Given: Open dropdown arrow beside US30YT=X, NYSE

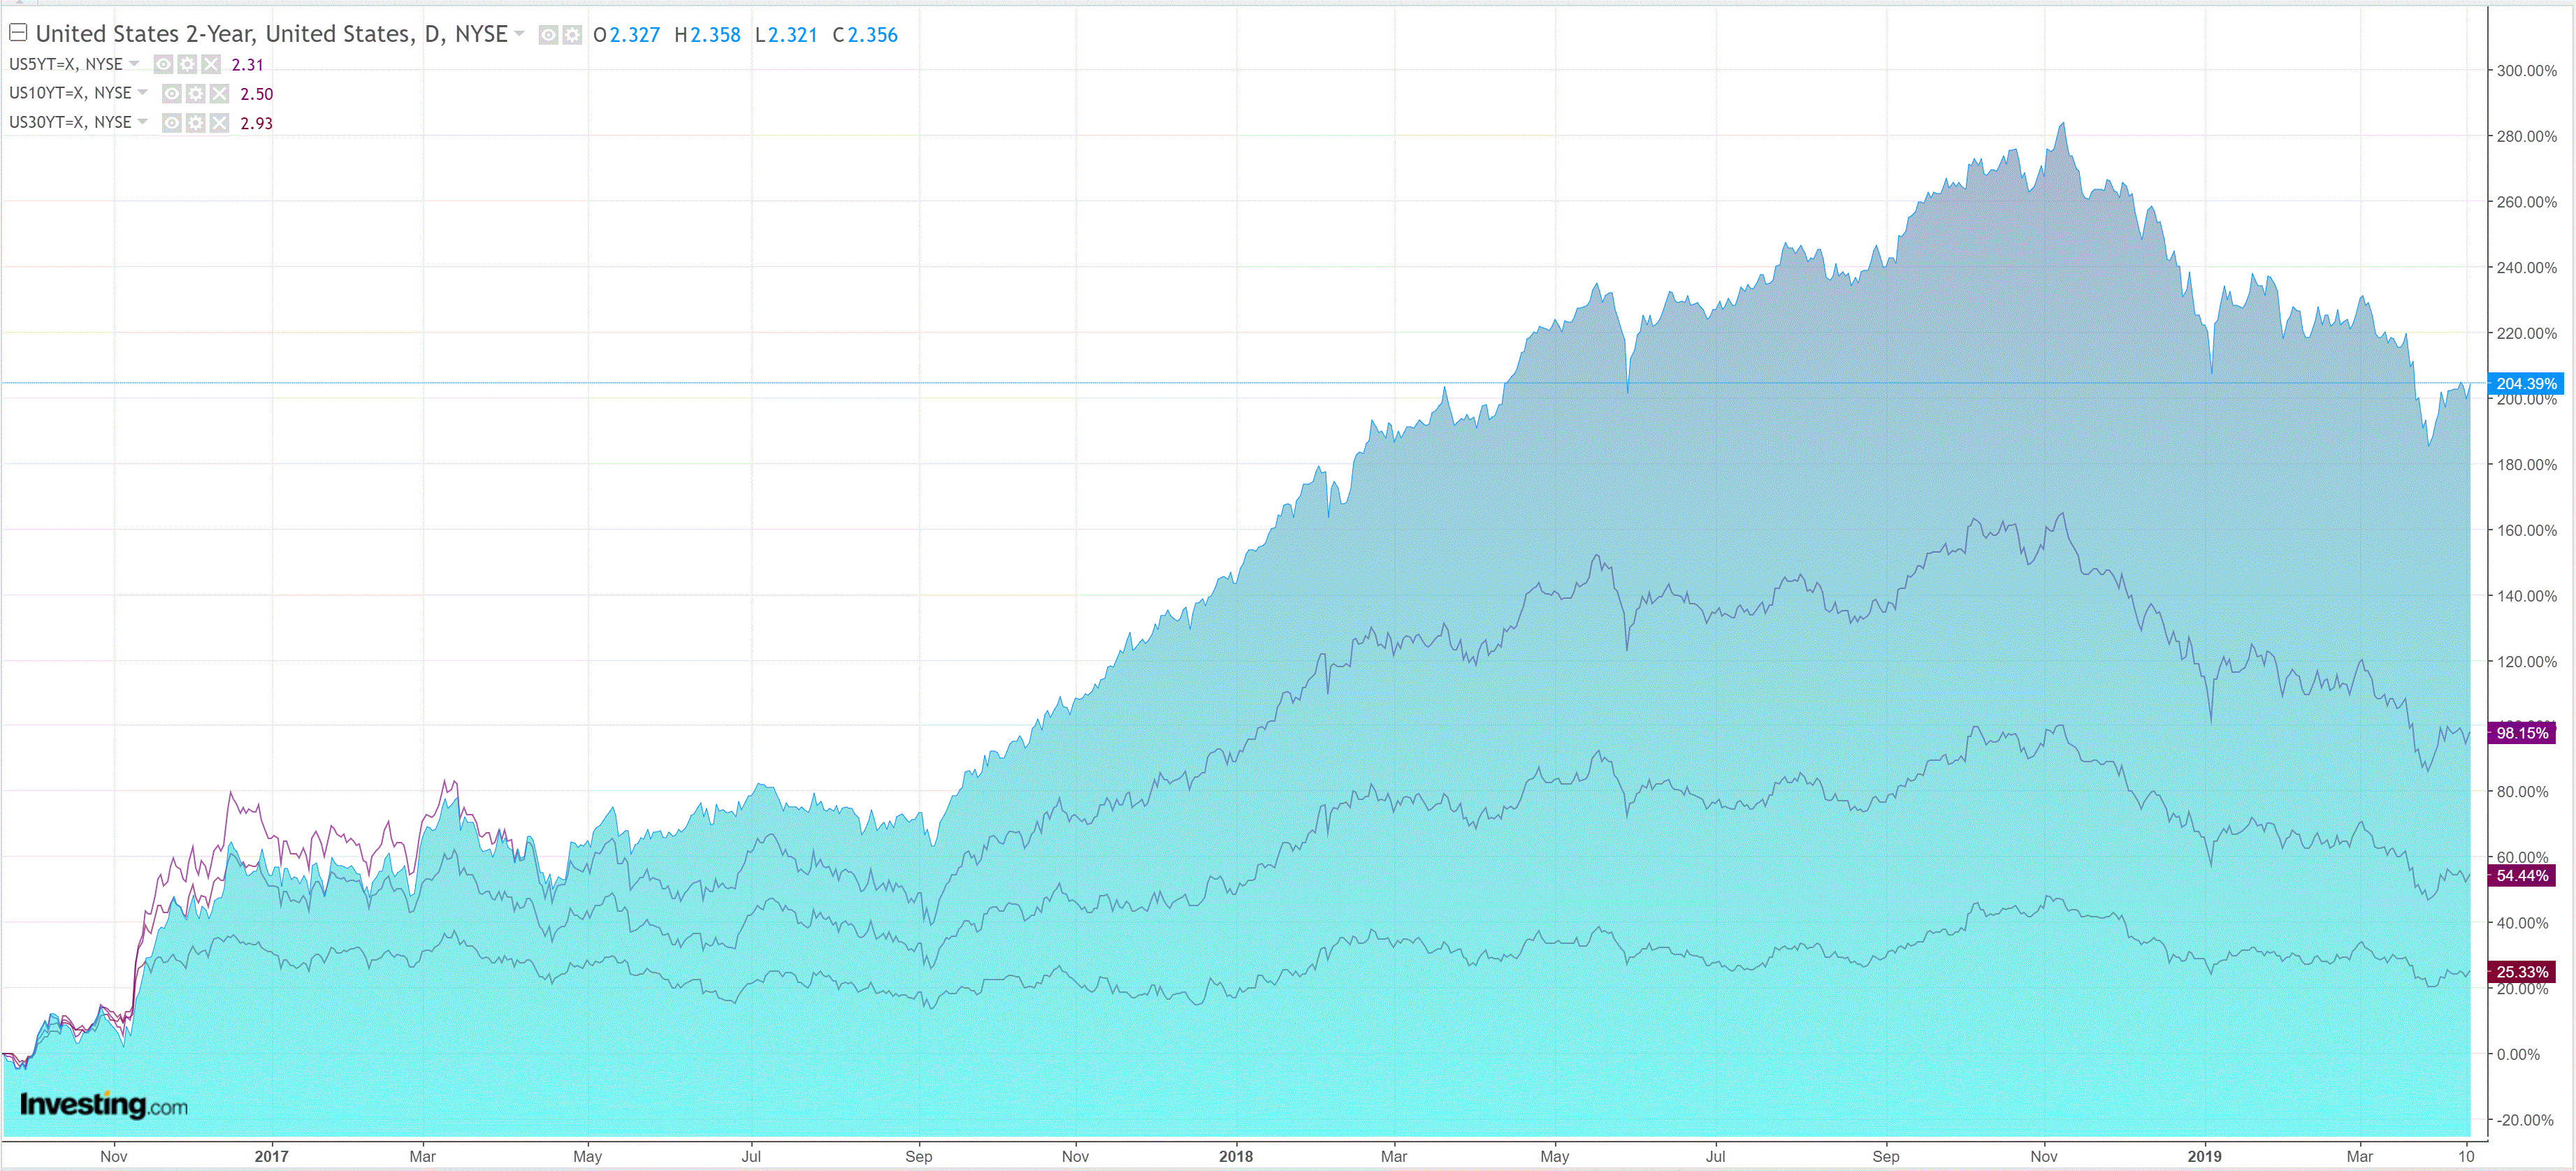Looking at the screenshot, I should (x=143, y=122).
